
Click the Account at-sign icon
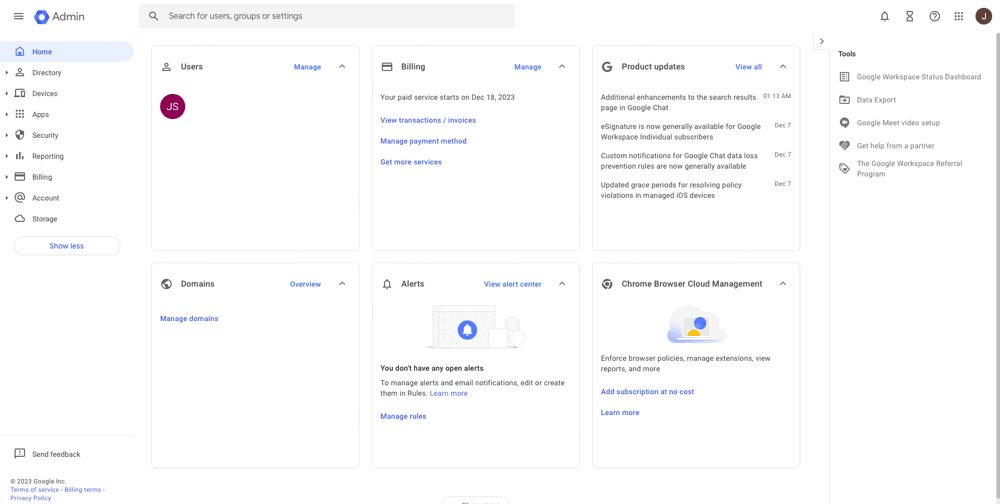coord(20,198)
